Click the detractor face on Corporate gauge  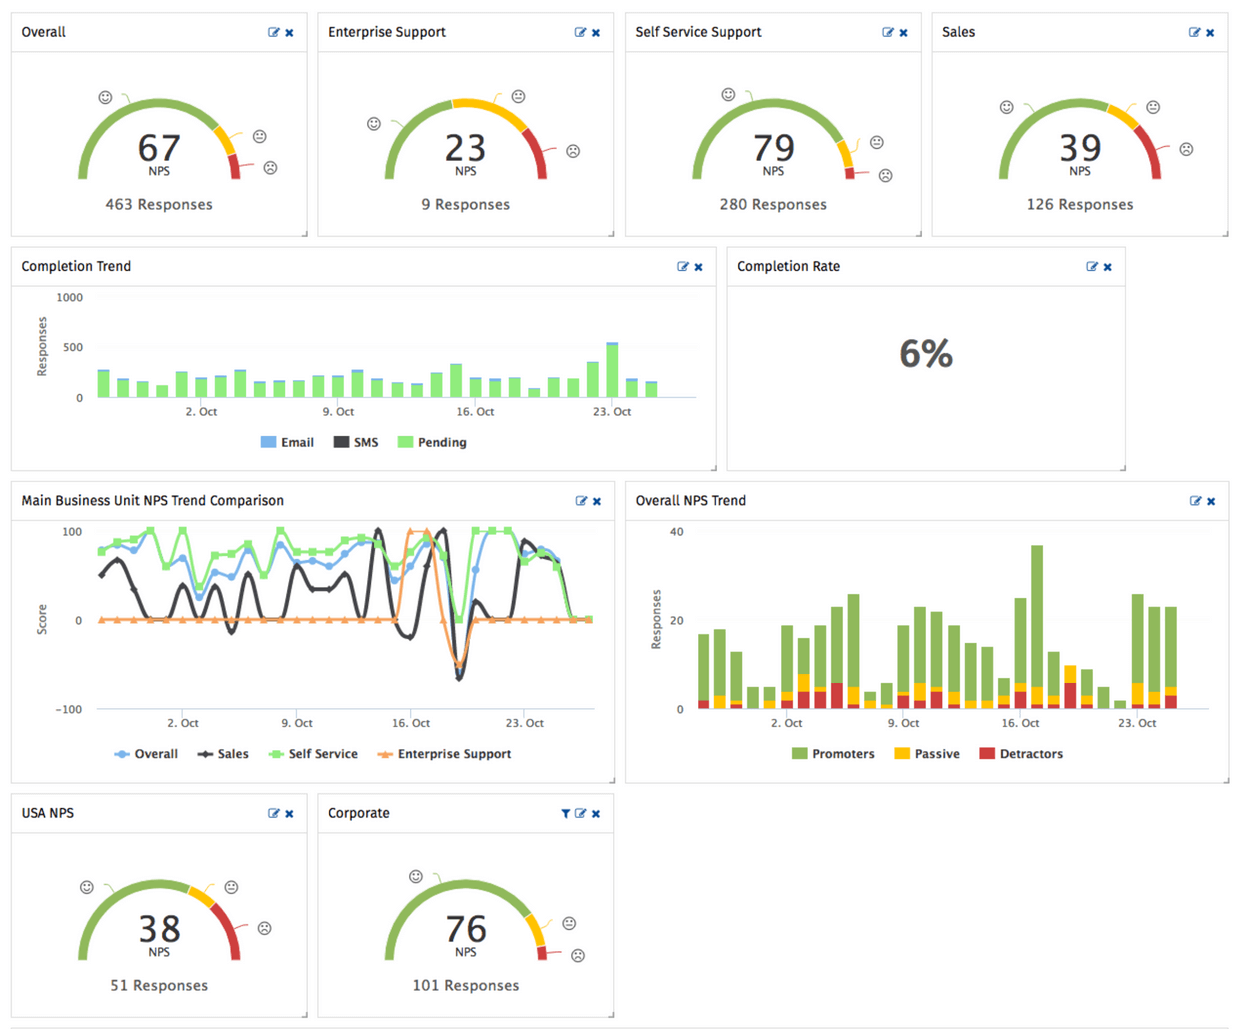coord(578,956)
